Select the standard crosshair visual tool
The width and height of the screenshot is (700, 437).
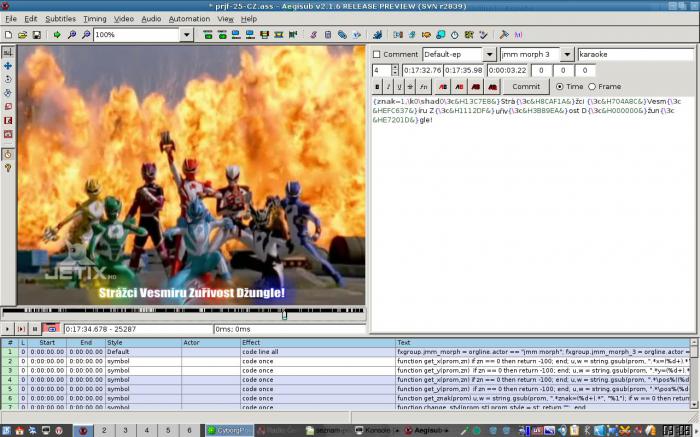pyautogui.click(x=8, y=52)
